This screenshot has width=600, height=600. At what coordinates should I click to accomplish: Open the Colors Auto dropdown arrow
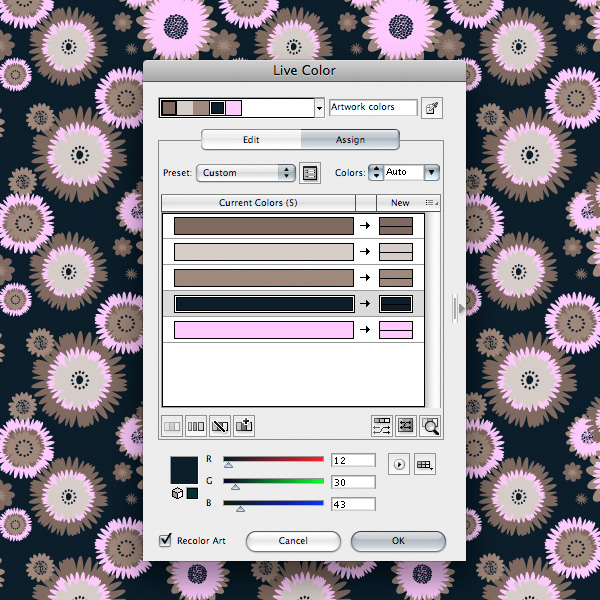coord(431,173)
